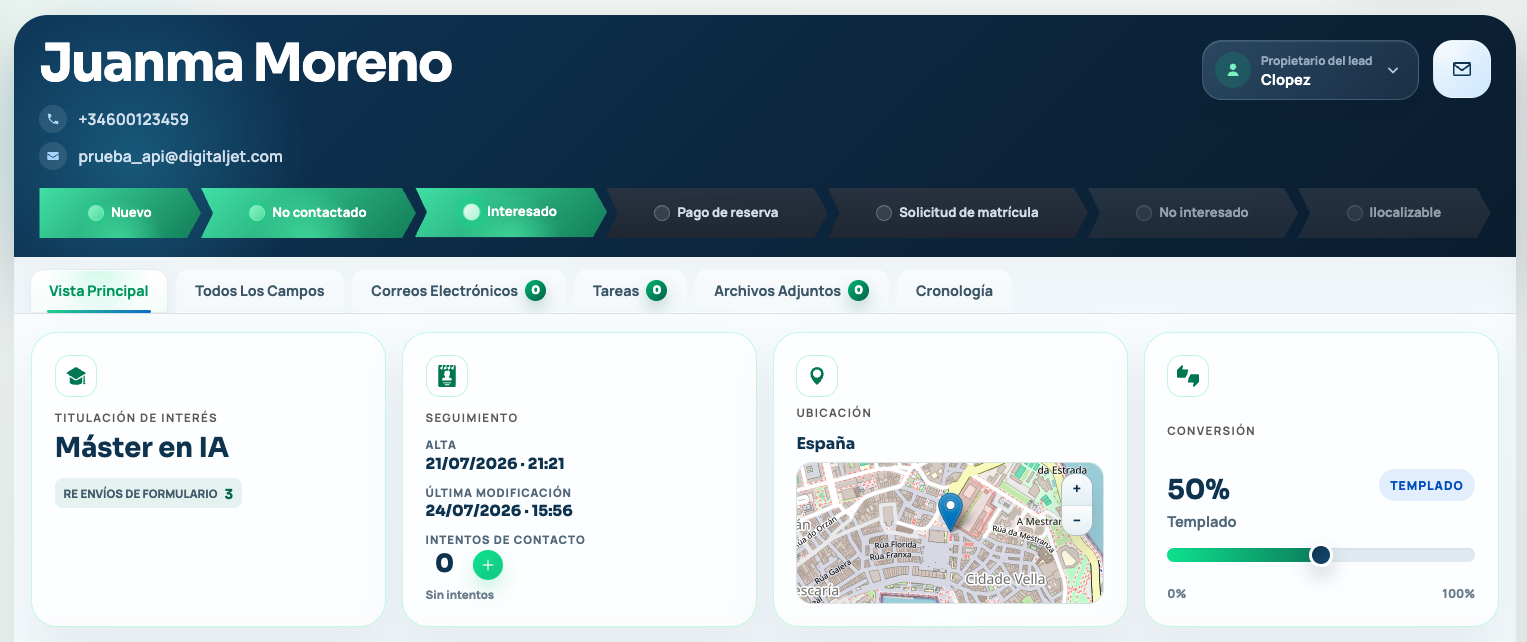Click the 50% conversion value
This screenshot has width=1527, height=642.
pyautogui.click(x=1198, y=490)
